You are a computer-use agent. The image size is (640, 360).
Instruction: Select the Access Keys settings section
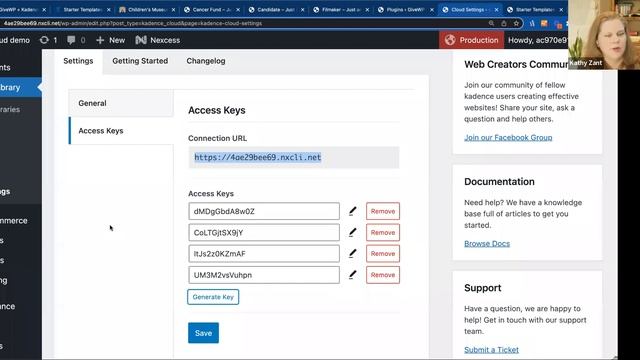(x=121, y=131)
